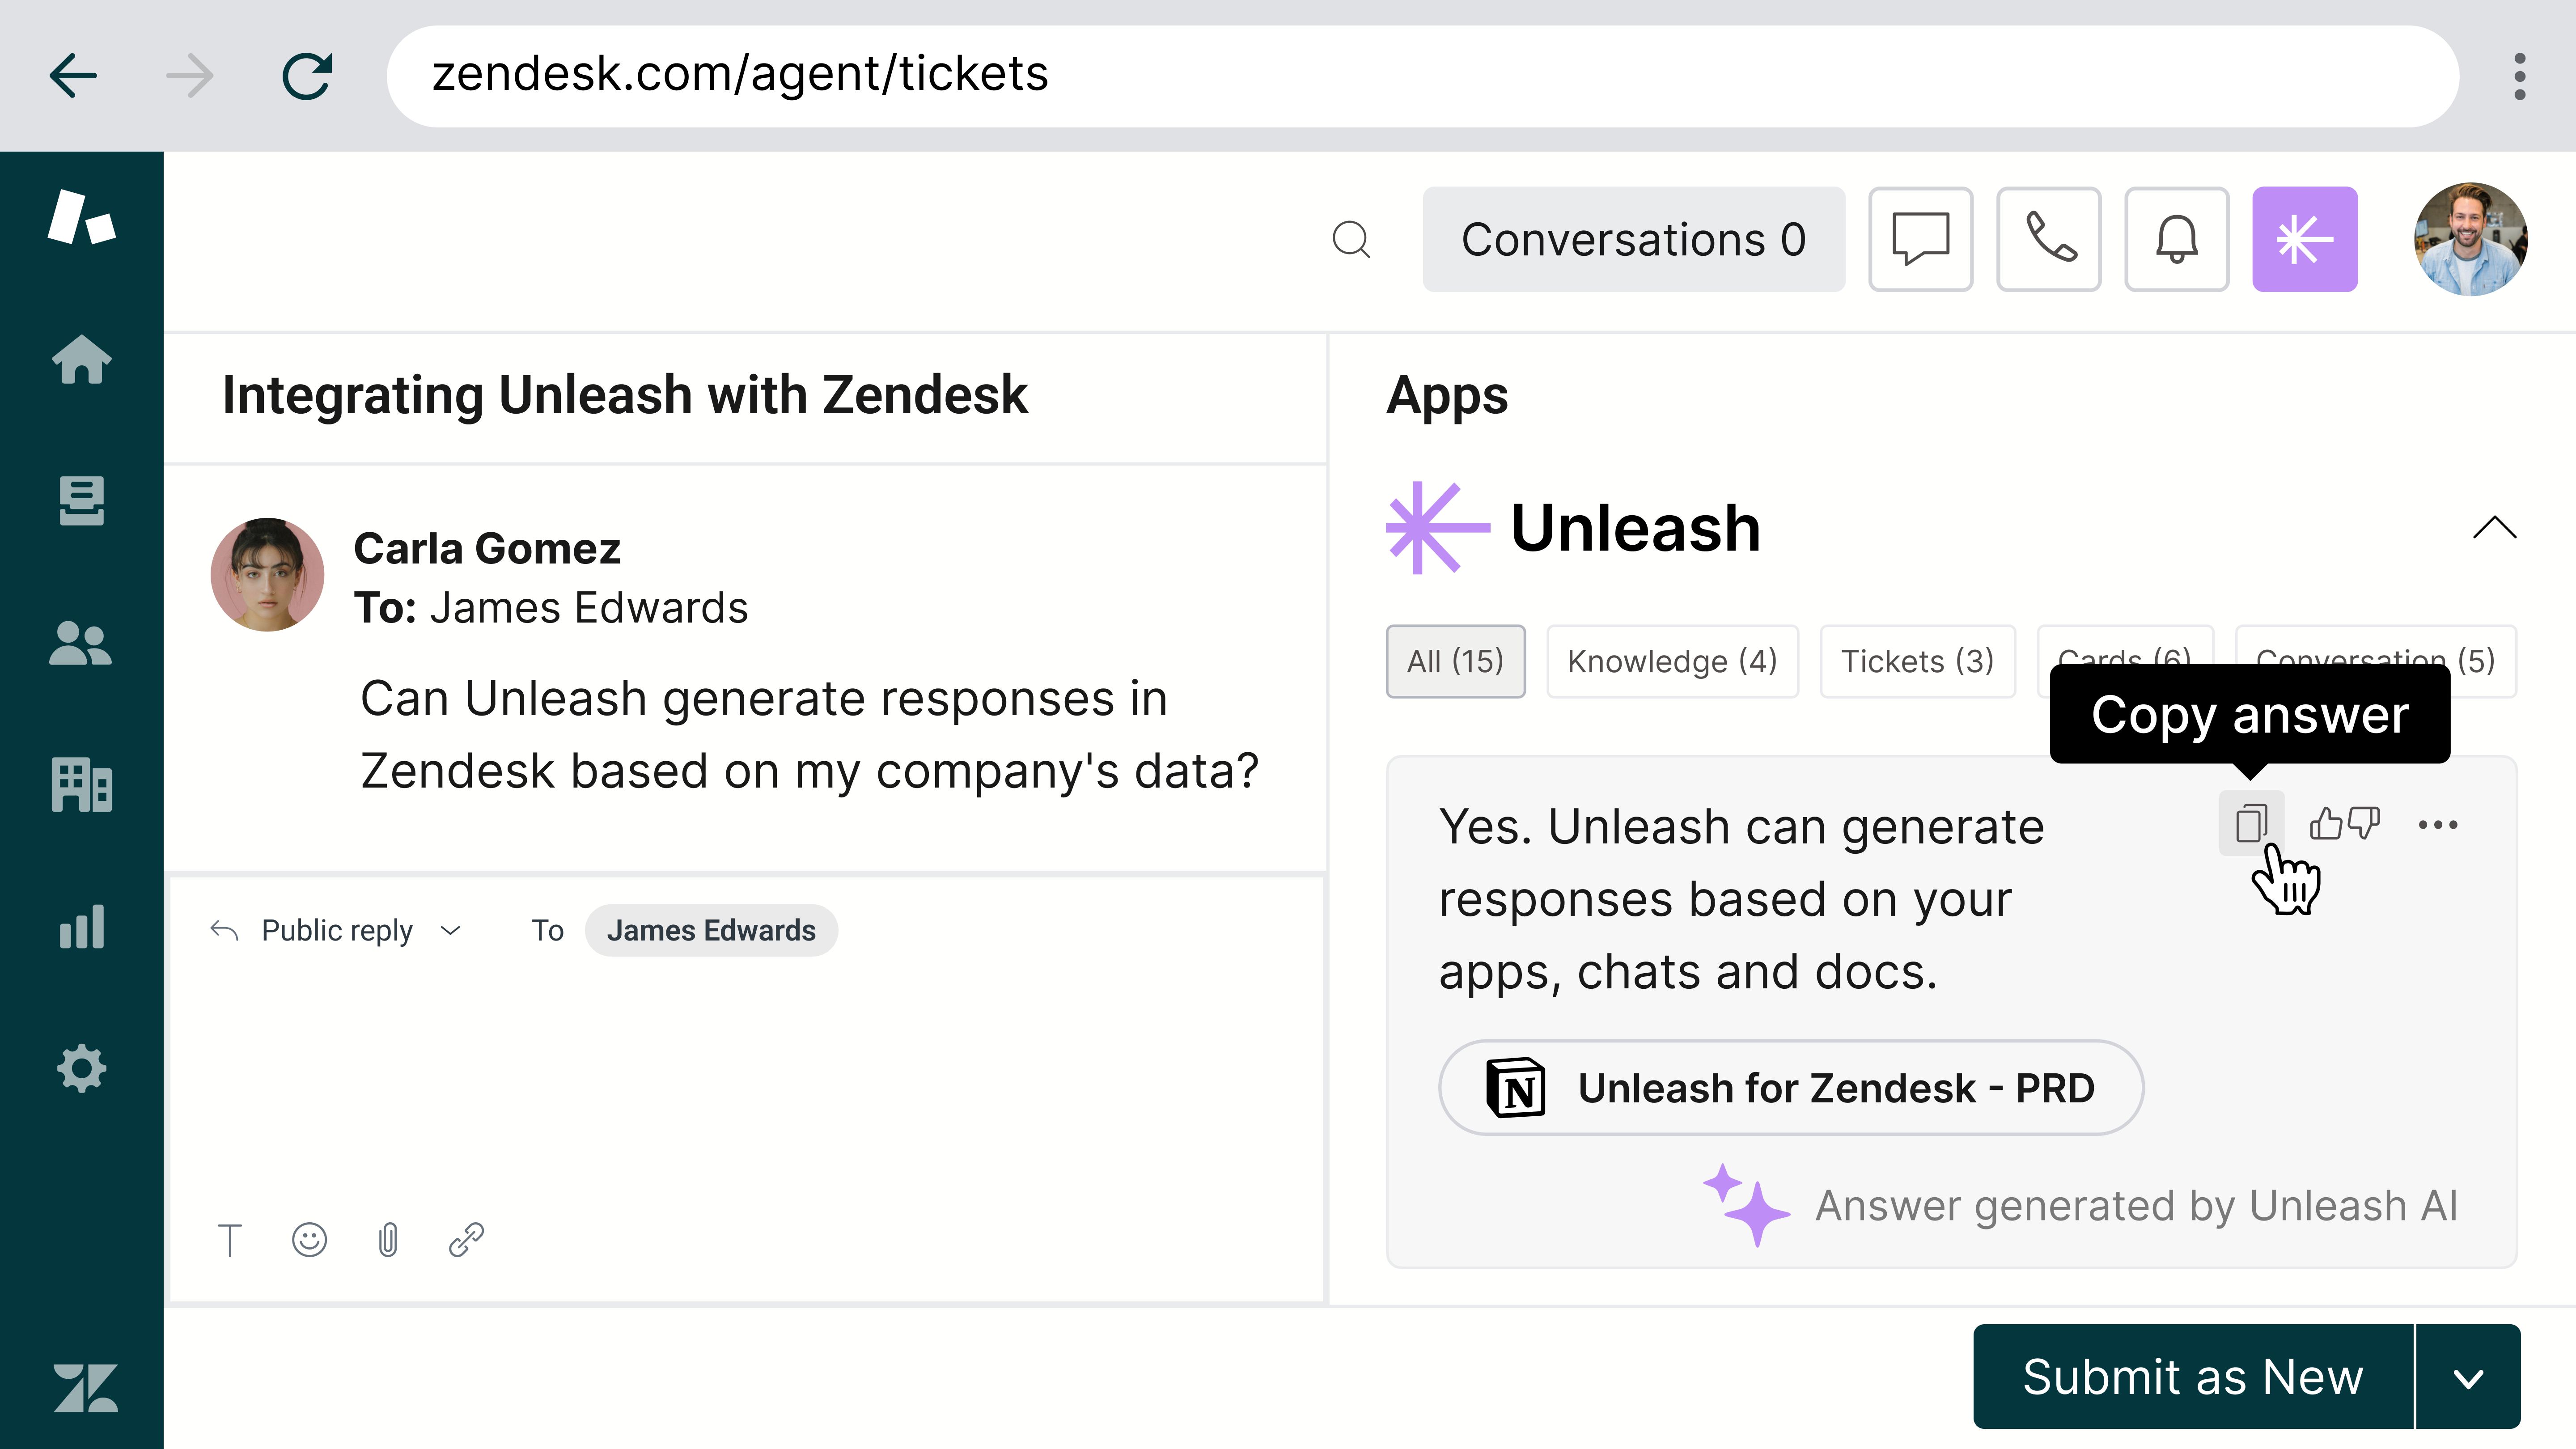Expand the Submit as dropdown arrow
This screenshot has width=2576, height=1449.
(x=2468, y=1377)
